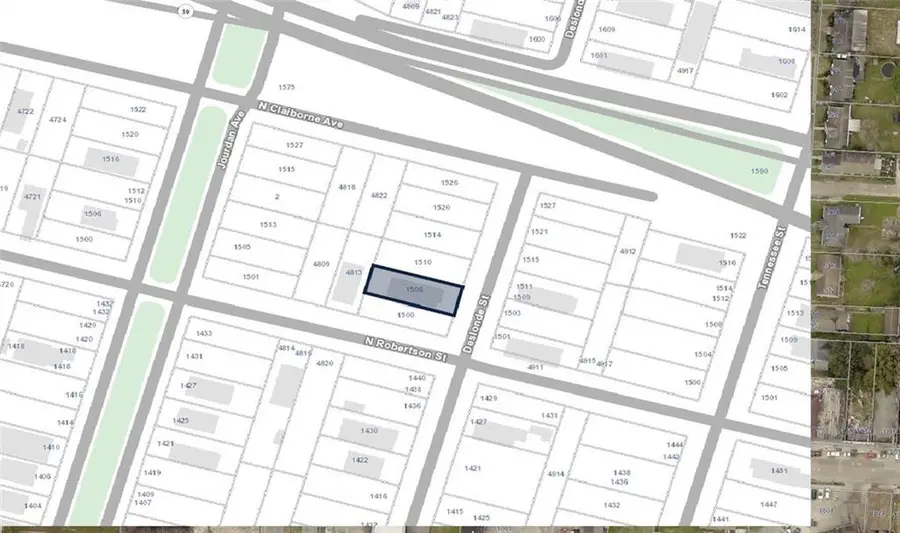Click the Tennessee St street label
Screen dimensions: 900x533
coord(771,257)
